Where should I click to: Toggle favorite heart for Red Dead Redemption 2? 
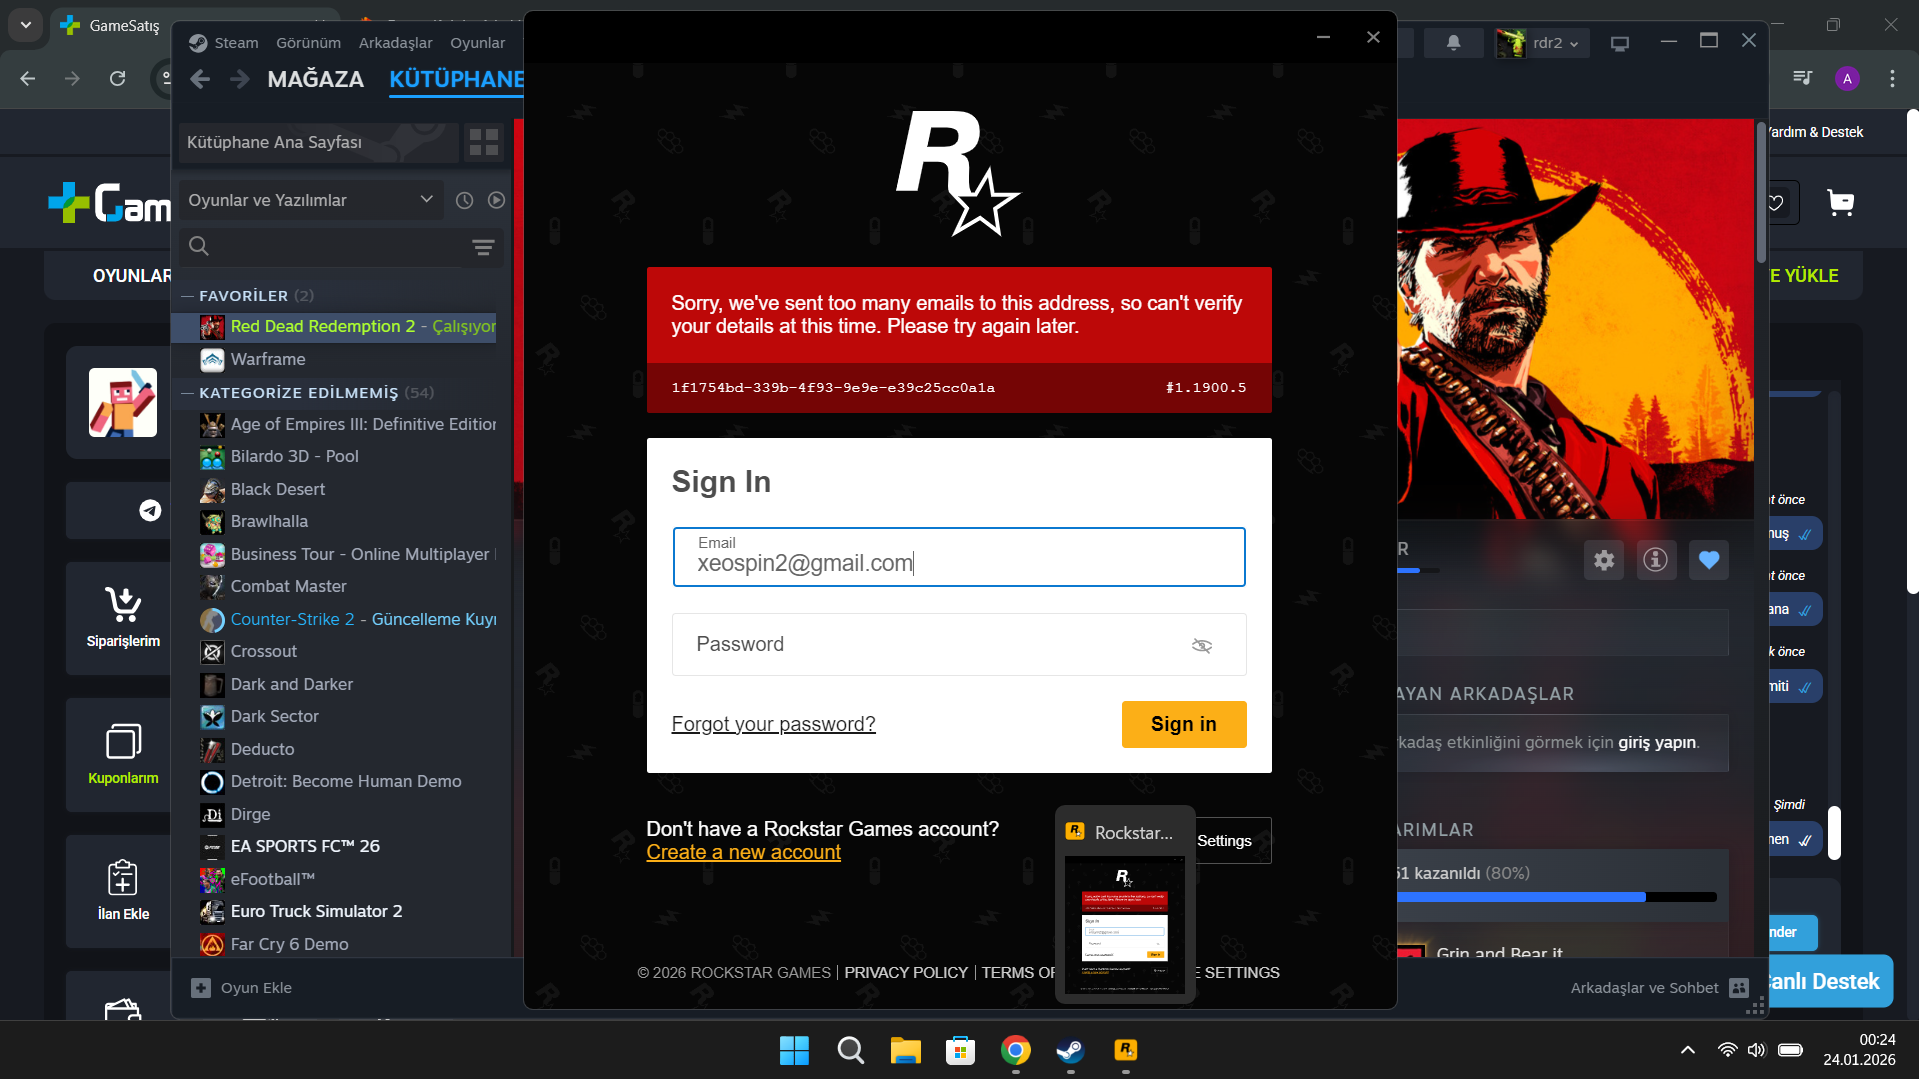1709,560
